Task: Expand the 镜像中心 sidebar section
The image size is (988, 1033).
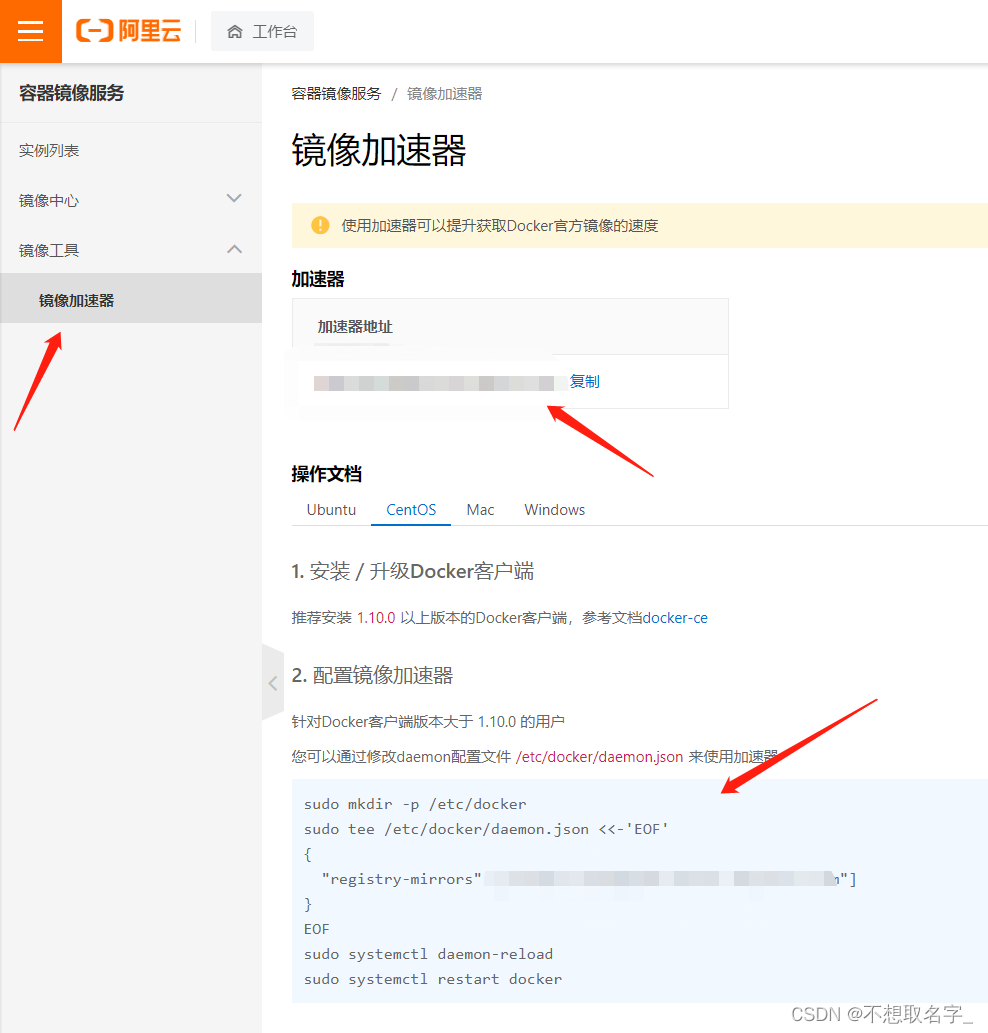Action: coord(130,200)
